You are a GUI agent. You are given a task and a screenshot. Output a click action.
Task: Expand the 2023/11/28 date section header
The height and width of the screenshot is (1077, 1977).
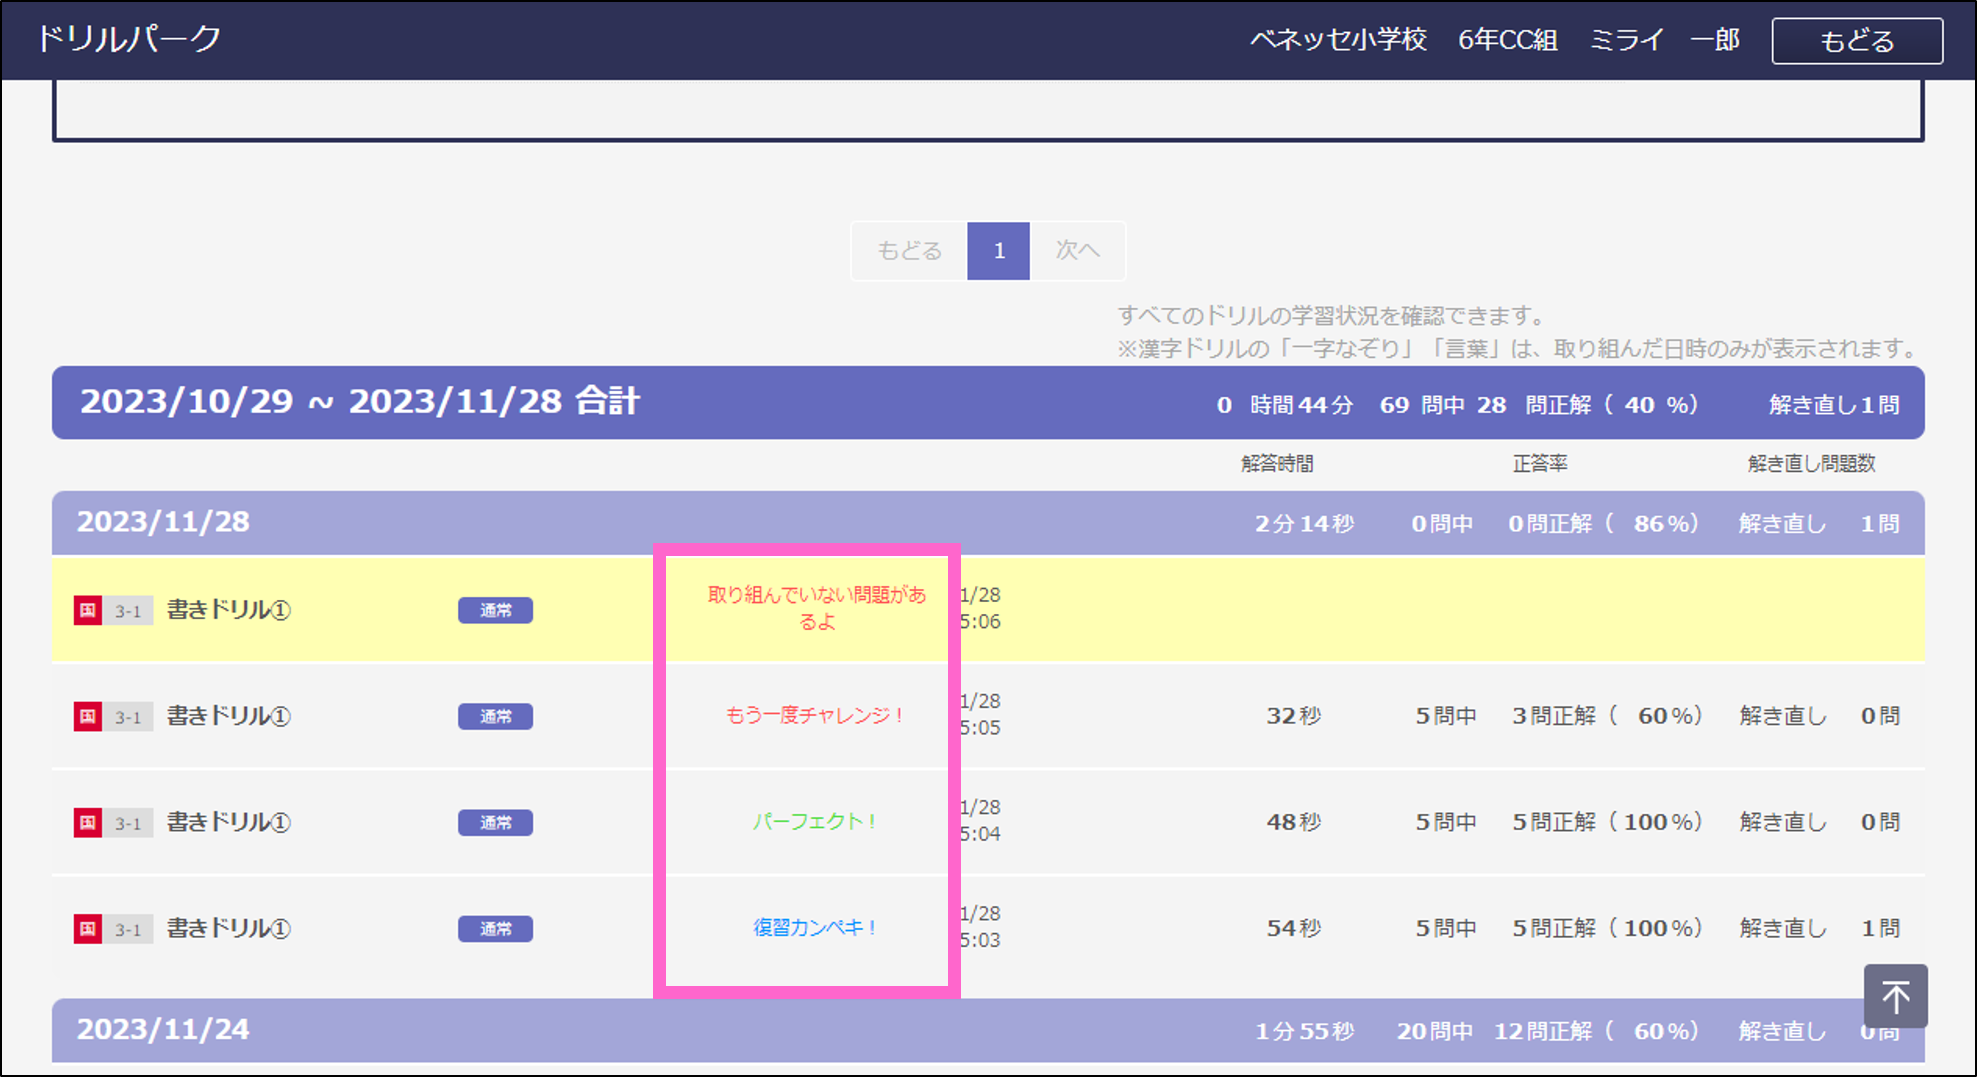pyautogui.click(x=163, y=522)
